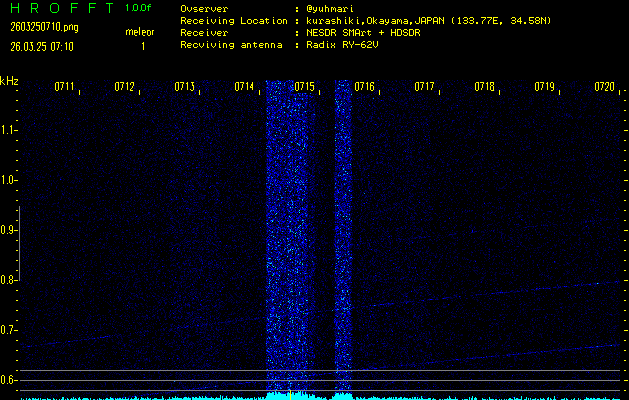Click the 0715 time marker
629x400 pixels.
click(x=305, y=87)
